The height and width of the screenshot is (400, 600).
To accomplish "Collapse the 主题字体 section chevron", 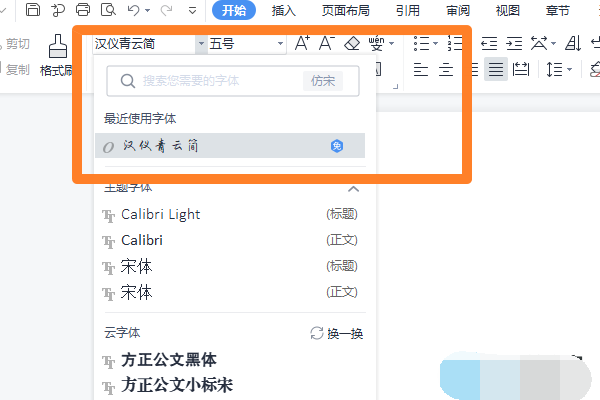I will (352, 188).
